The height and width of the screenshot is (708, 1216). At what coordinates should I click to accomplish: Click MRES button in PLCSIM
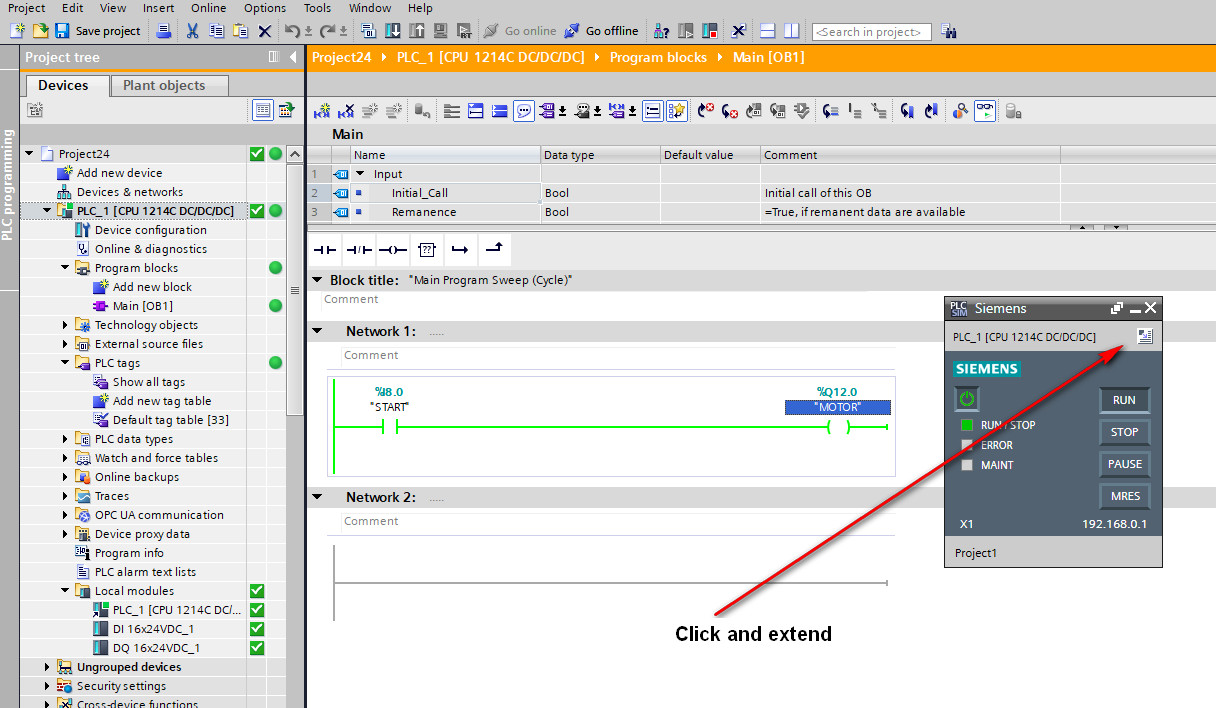pos(1124,496)
